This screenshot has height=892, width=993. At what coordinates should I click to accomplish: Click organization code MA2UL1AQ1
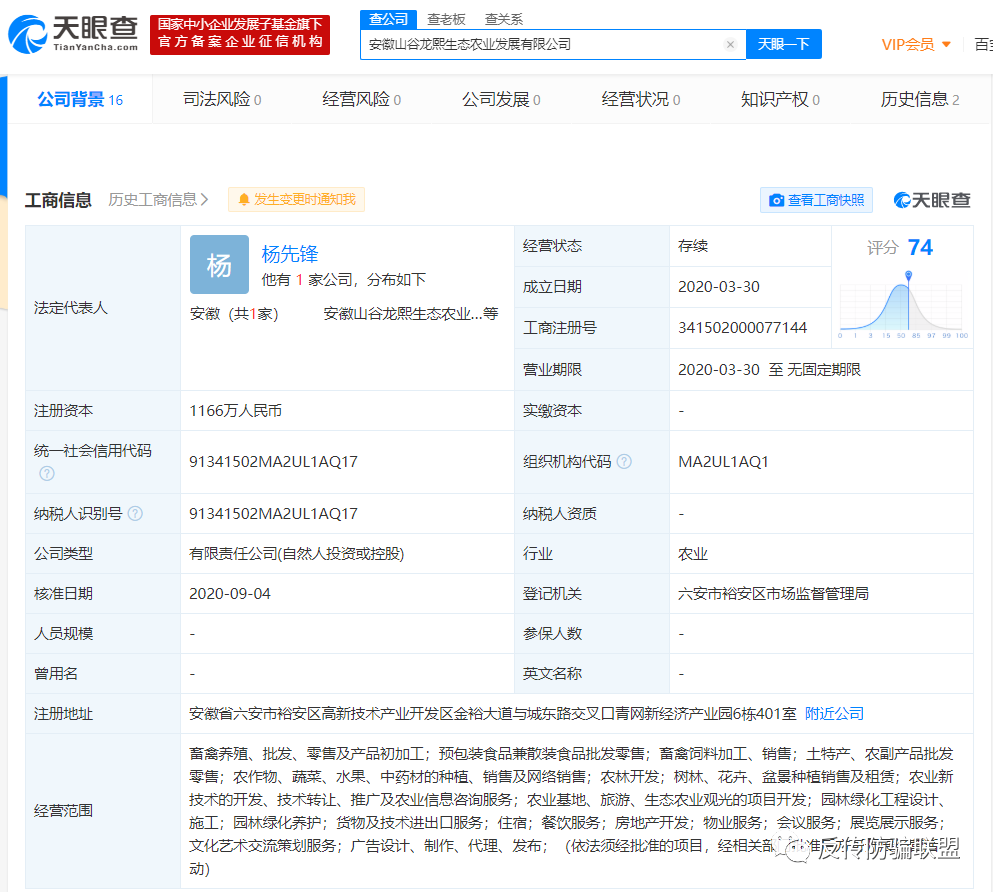click(x=723, y=462)
